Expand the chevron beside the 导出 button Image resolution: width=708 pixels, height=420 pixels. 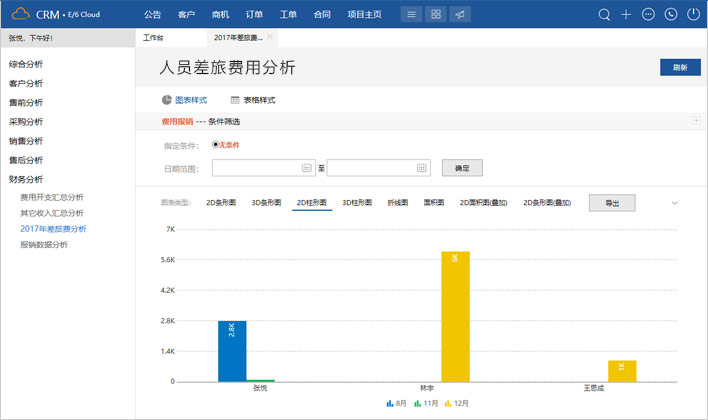point(674,203)
